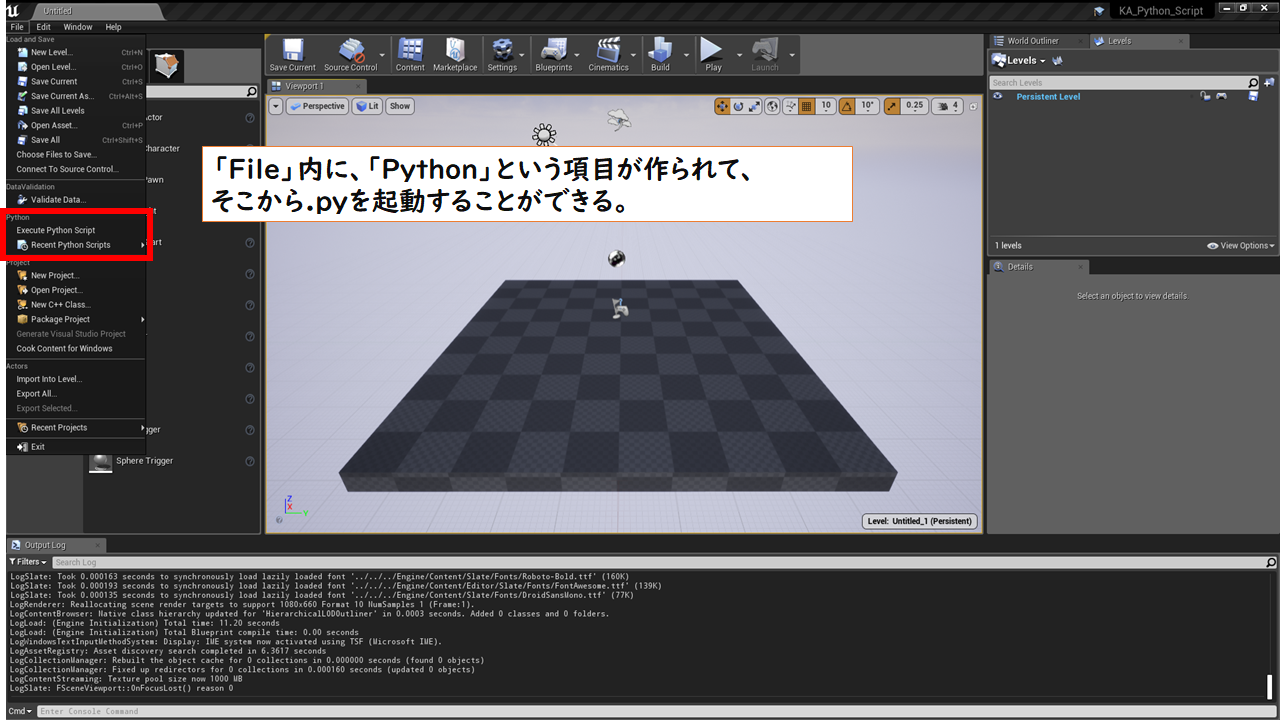Open View Options in Levels panel
This screenshot has width=1280, height=720.
1241,245
